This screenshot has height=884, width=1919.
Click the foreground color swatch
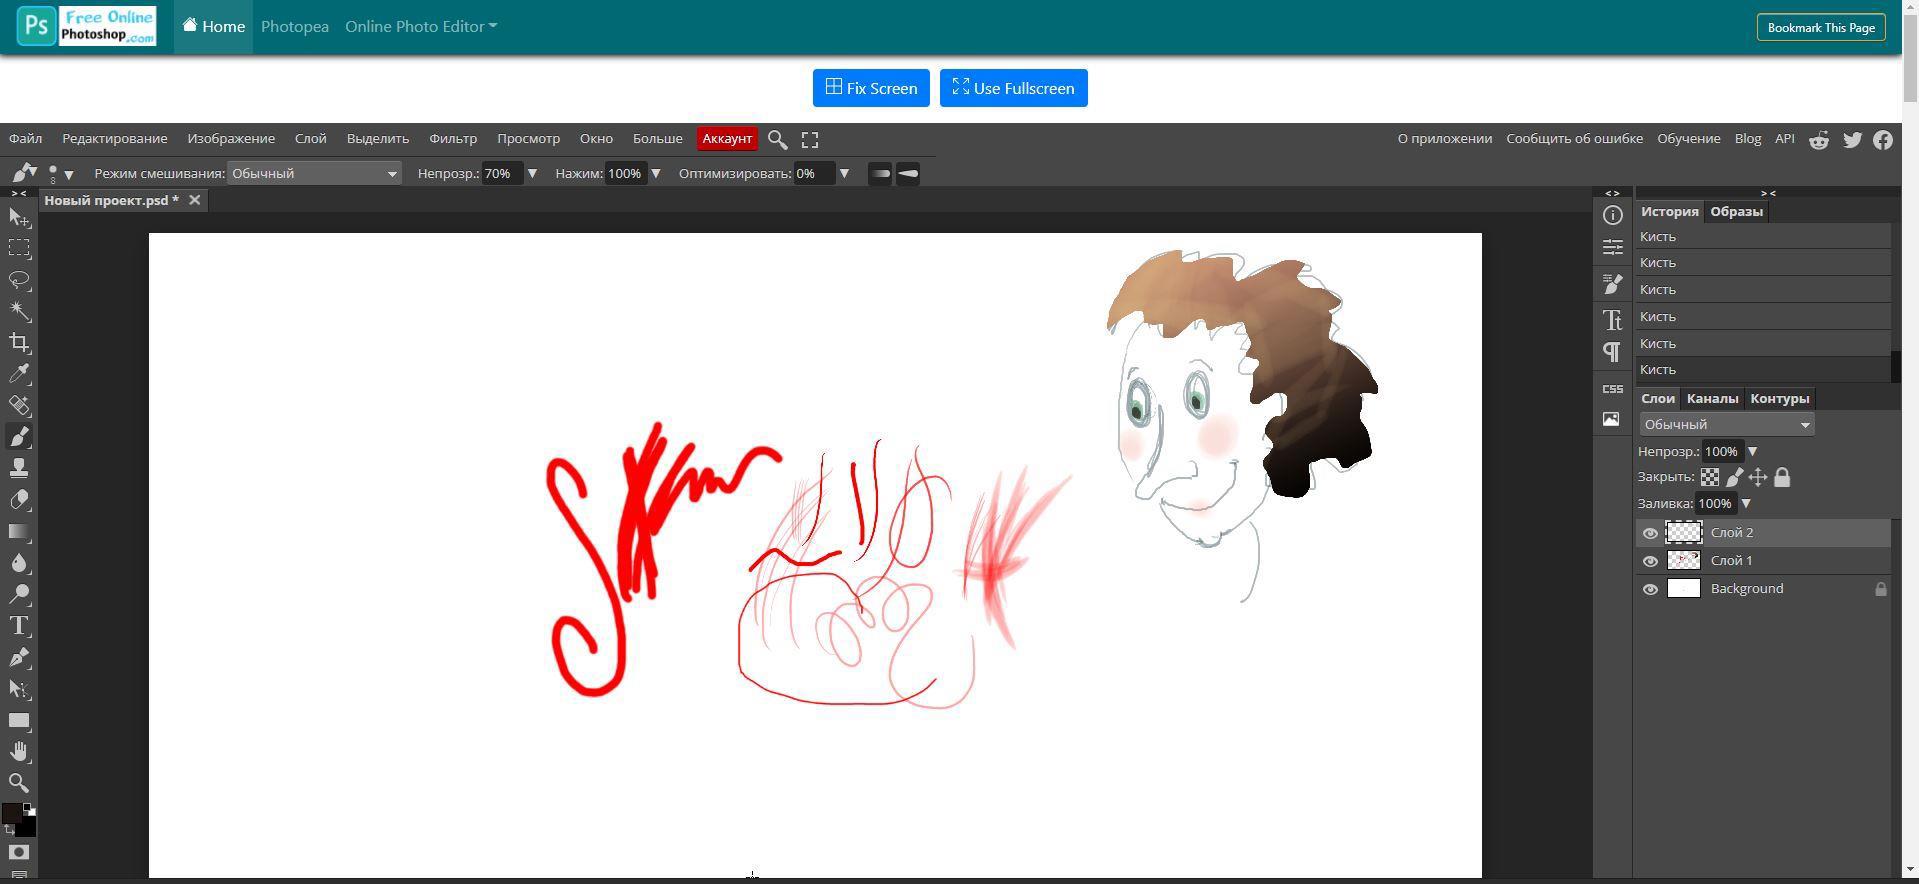coord(11,813)
